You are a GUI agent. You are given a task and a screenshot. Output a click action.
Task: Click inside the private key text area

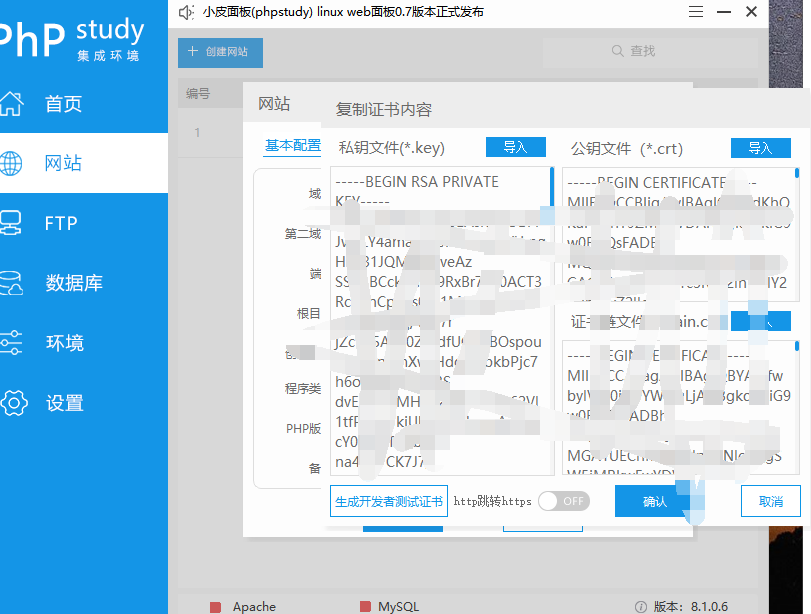[x=440, y=321]
